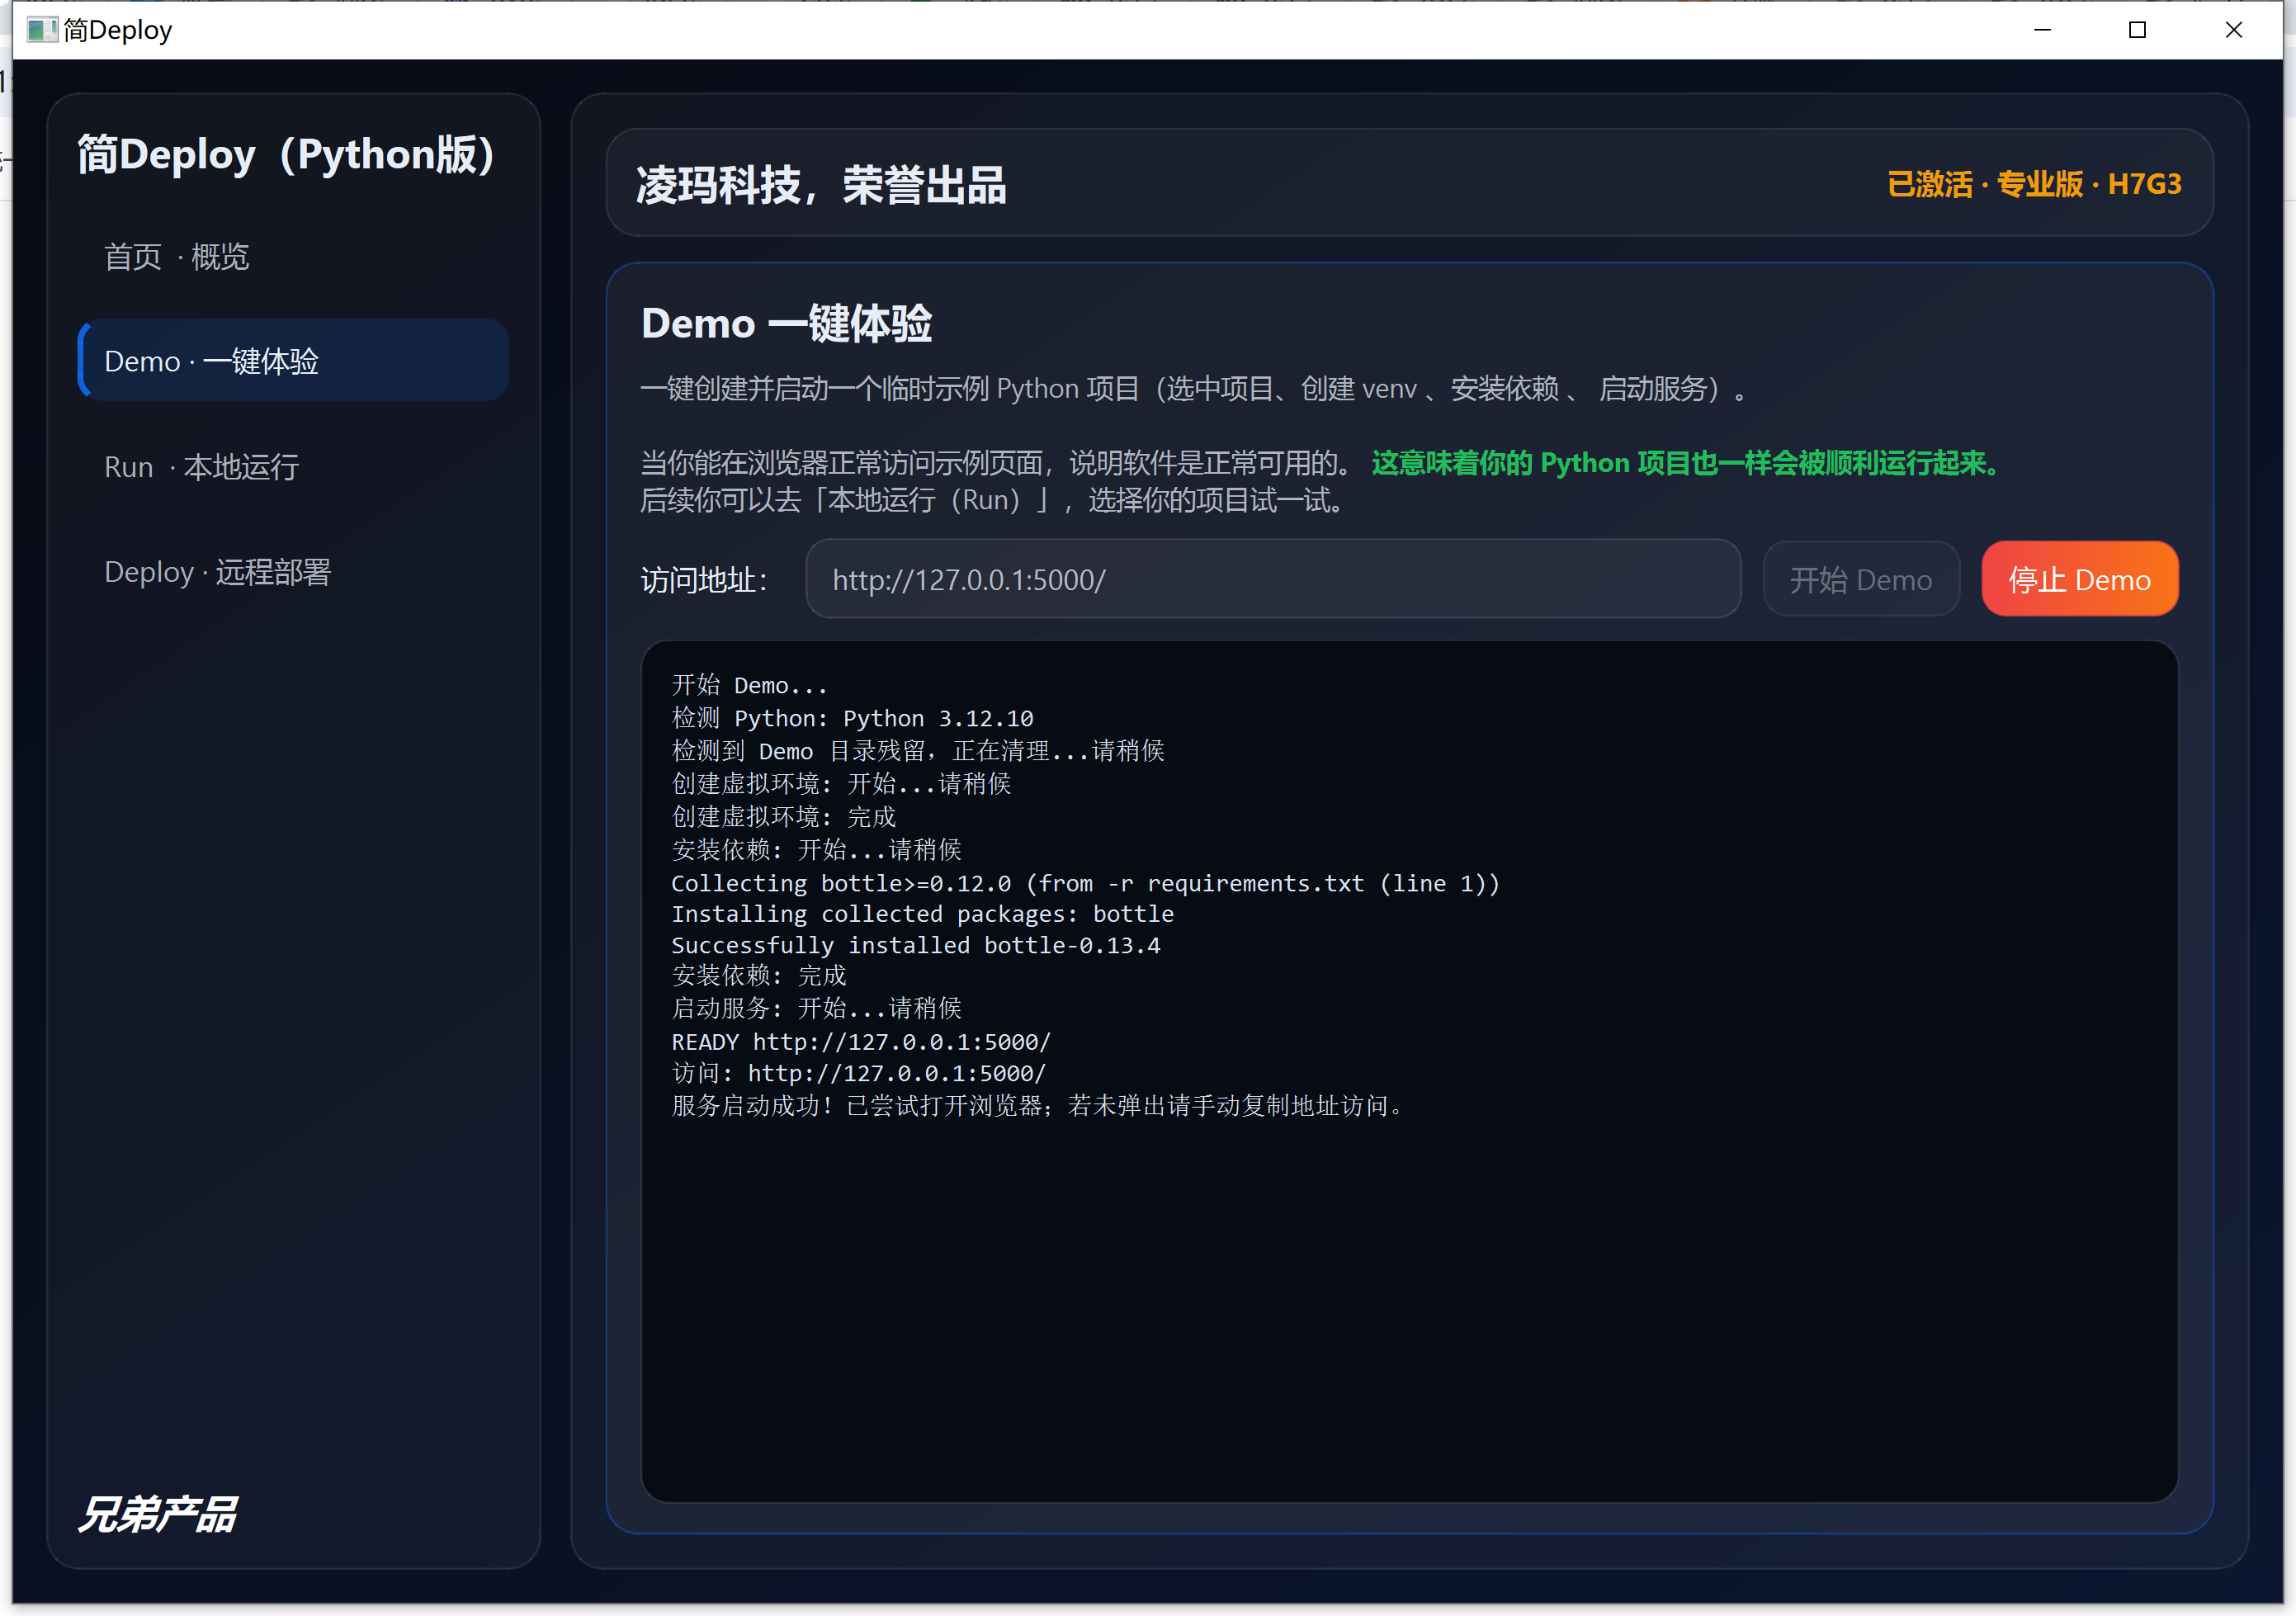Minimize the 简Deploy window
Image resolution: width=2296 pixels, height=1616 pixels.
pyautogui.click(x=2041, y=30)
